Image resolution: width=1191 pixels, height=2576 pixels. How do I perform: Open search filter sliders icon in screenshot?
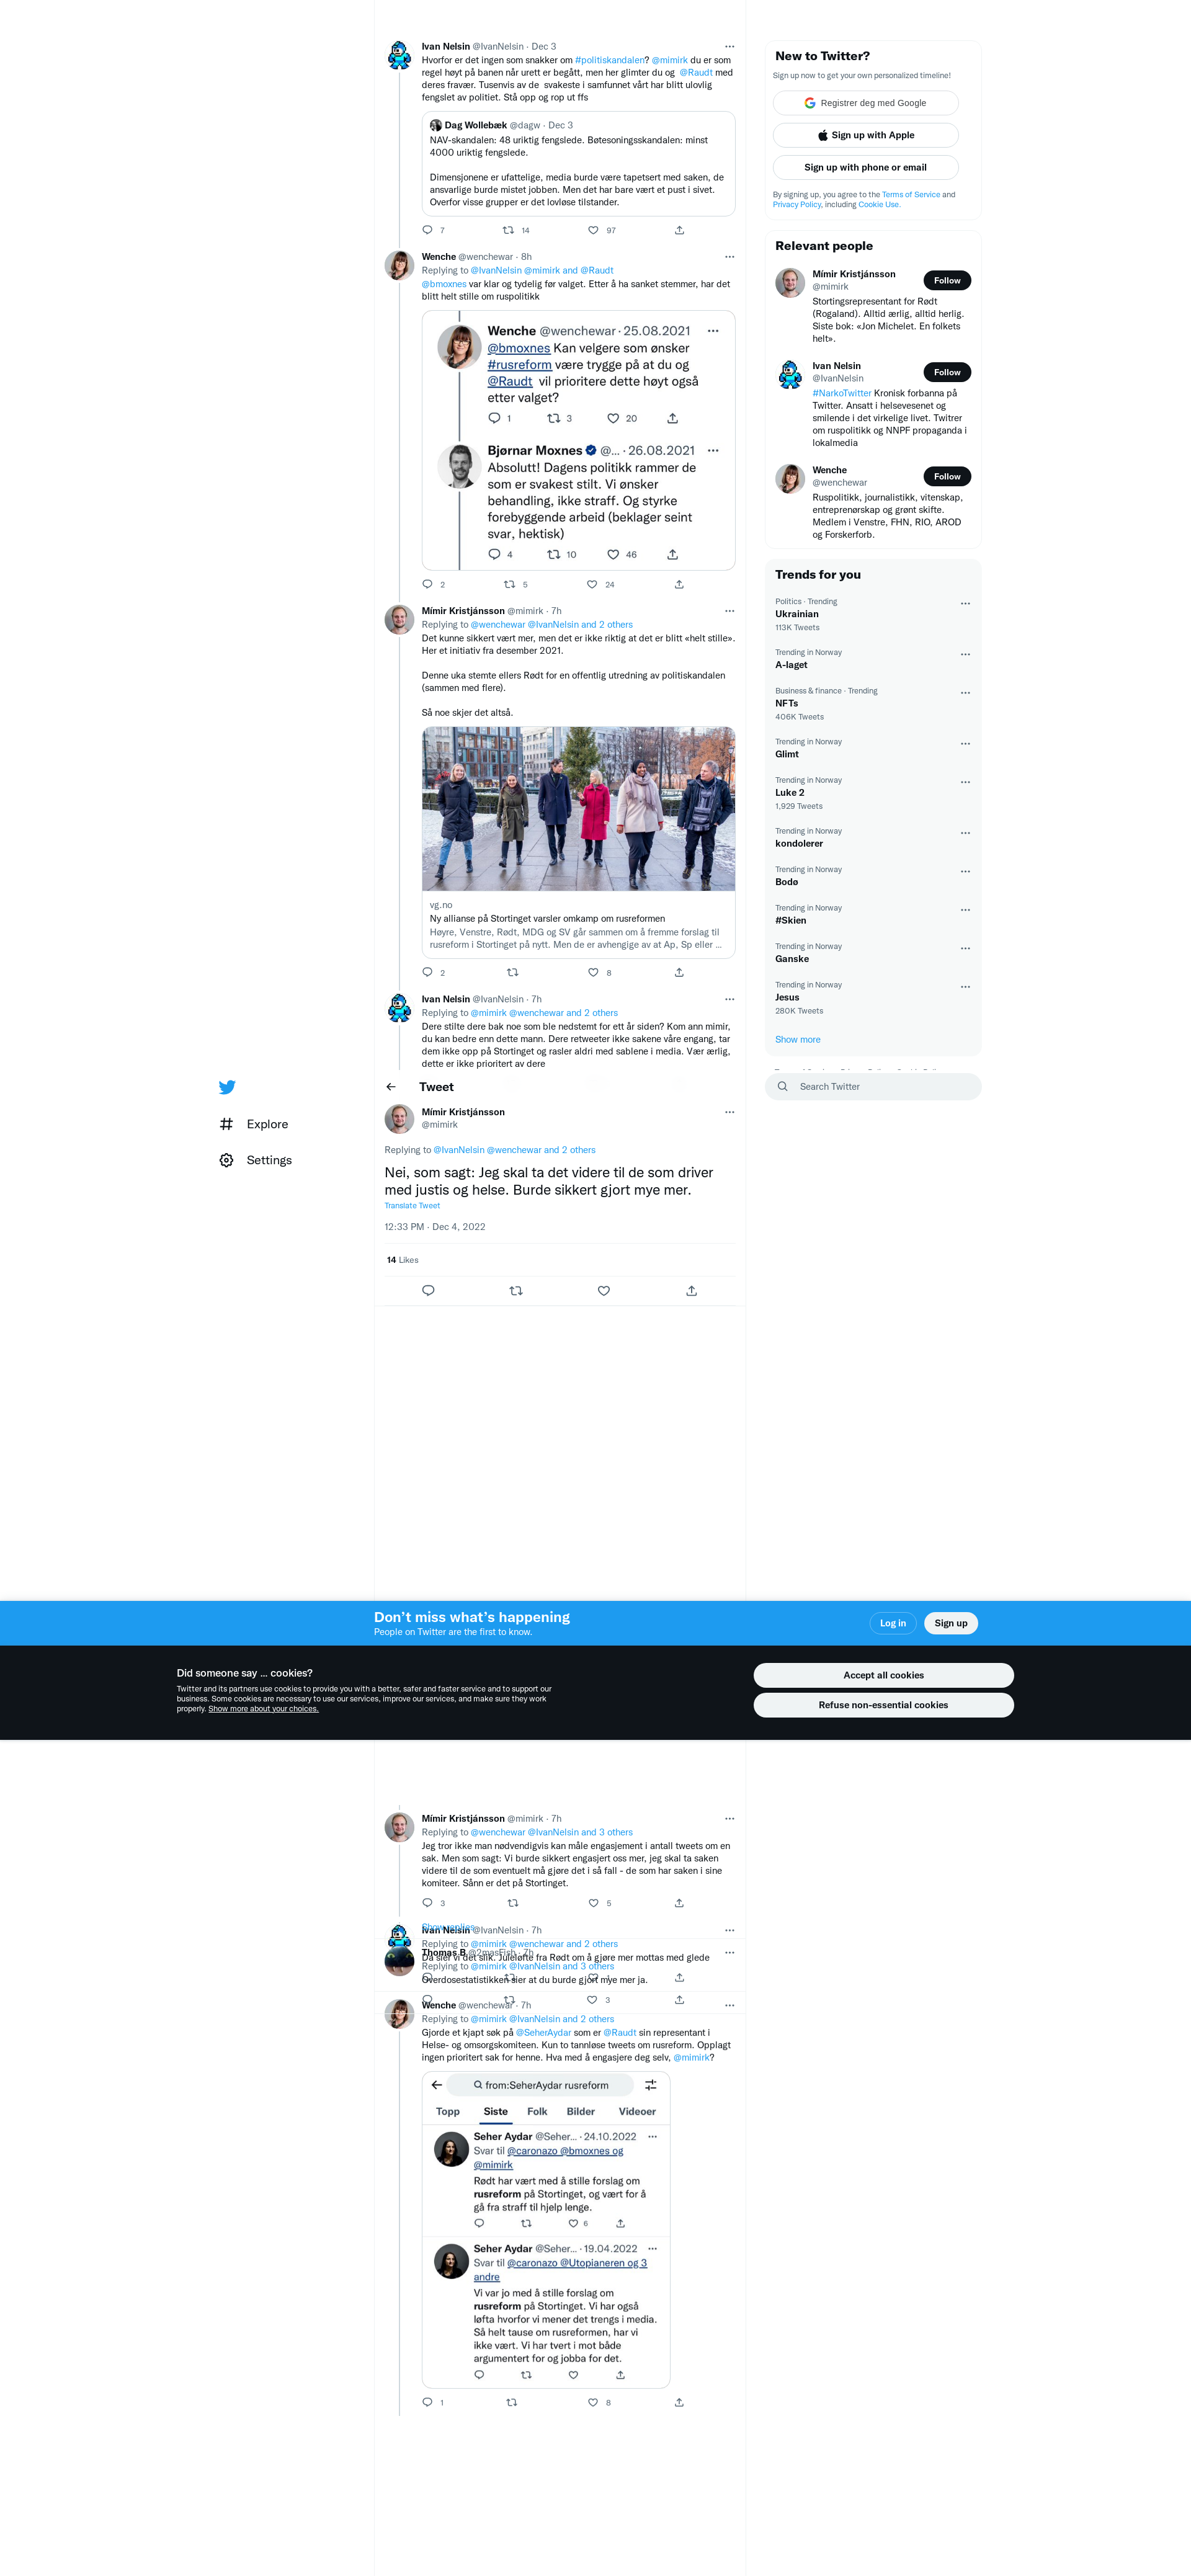click(x=650, y=2085)
